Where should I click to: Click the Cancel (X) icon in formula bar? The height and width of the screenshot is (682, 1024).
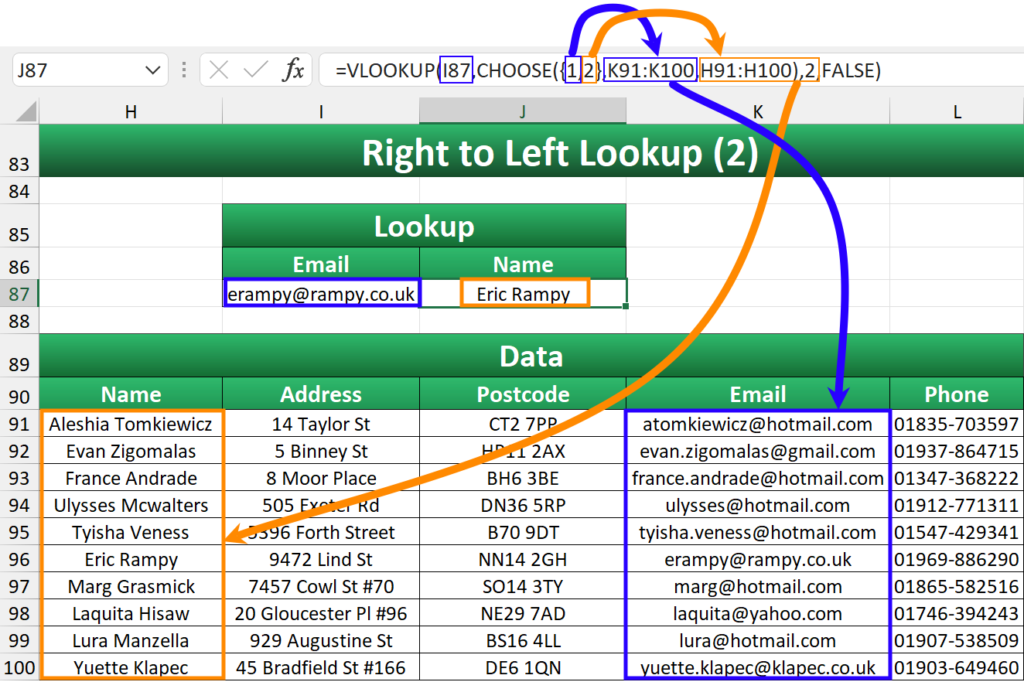[x=220, y=70]
